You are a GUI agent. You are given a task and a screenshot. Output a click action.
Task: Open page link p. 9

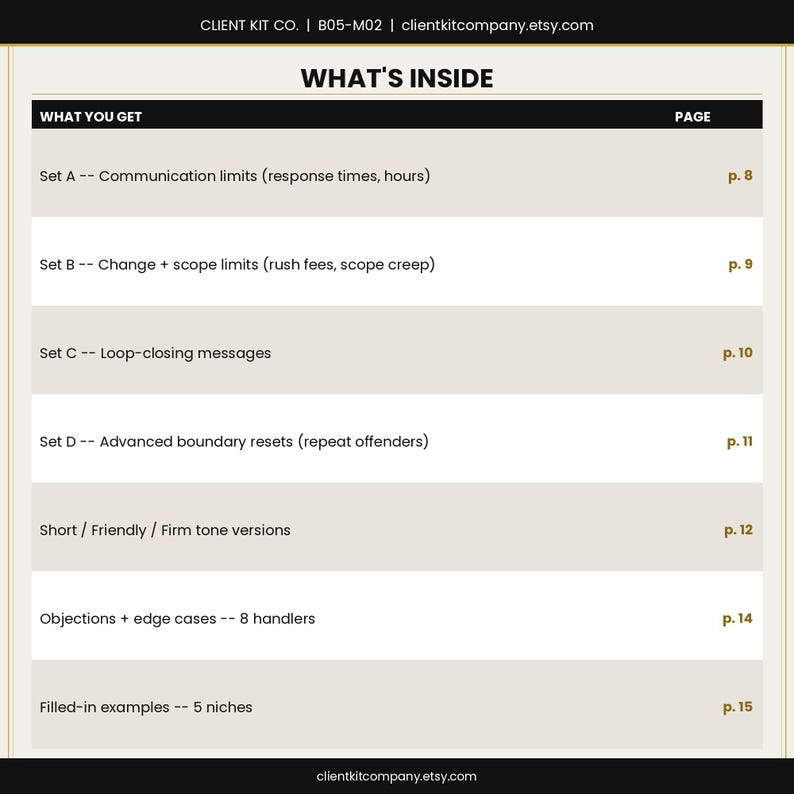tap(740, 265)
